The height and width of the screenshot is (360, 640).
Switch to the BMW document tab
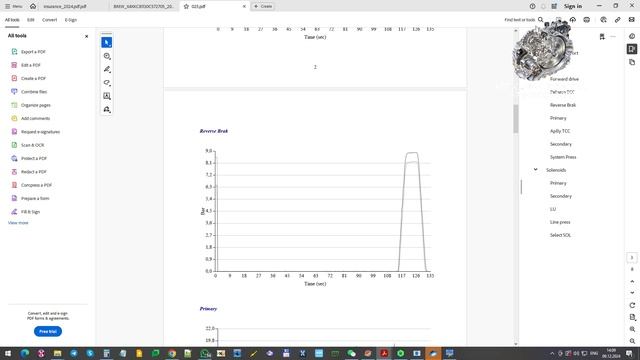pyautogui.click(x=144, y=6)
